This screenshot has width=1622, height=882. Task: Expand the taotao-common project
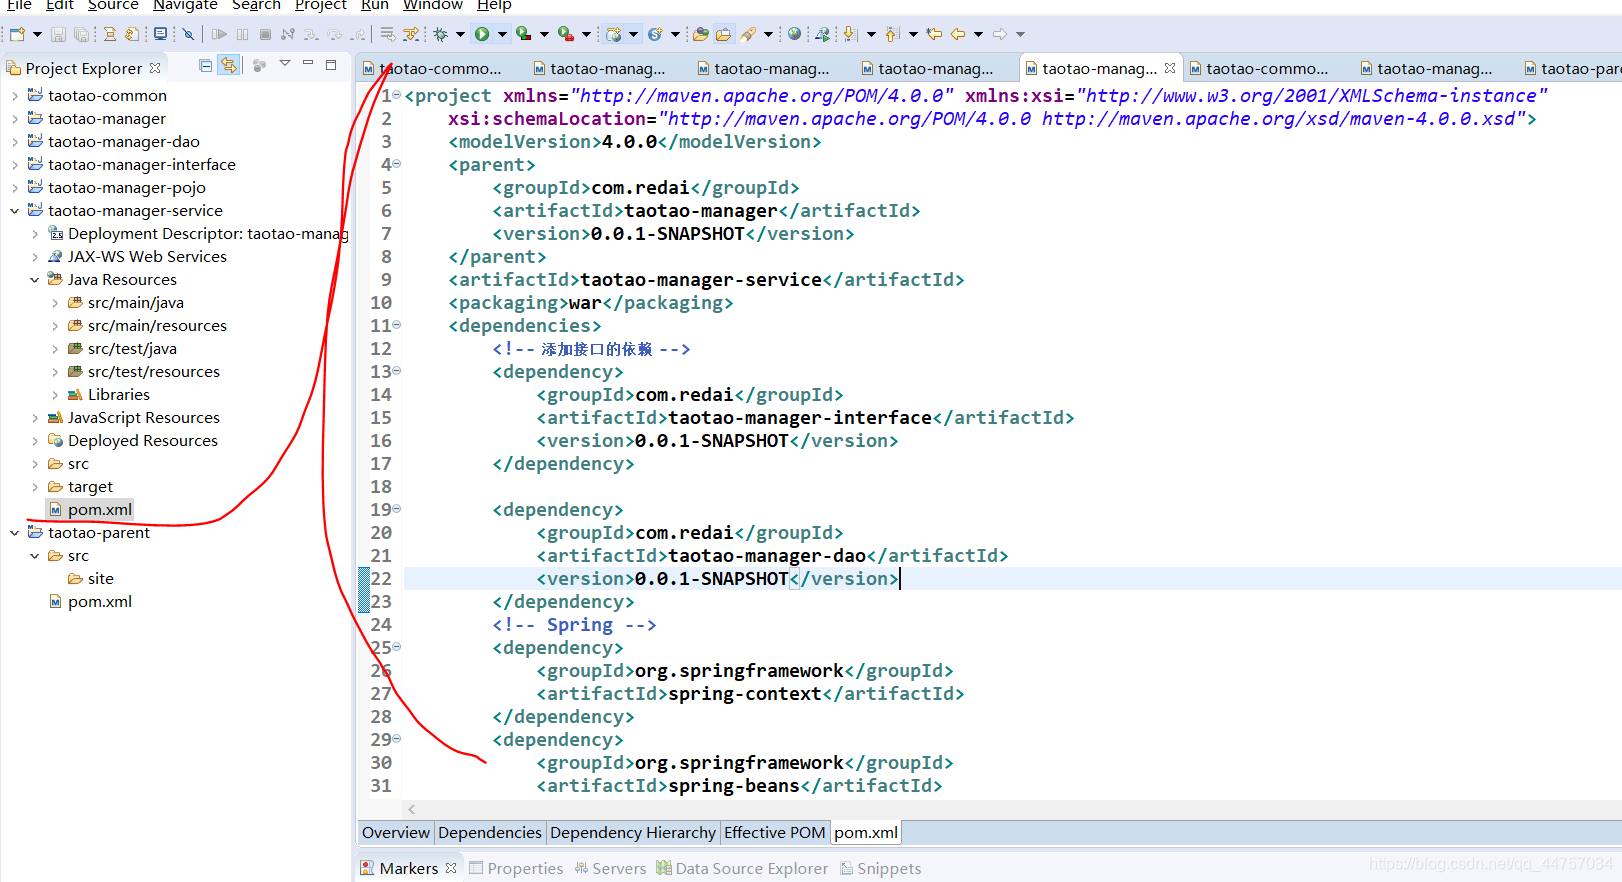(x=14, y=96)
